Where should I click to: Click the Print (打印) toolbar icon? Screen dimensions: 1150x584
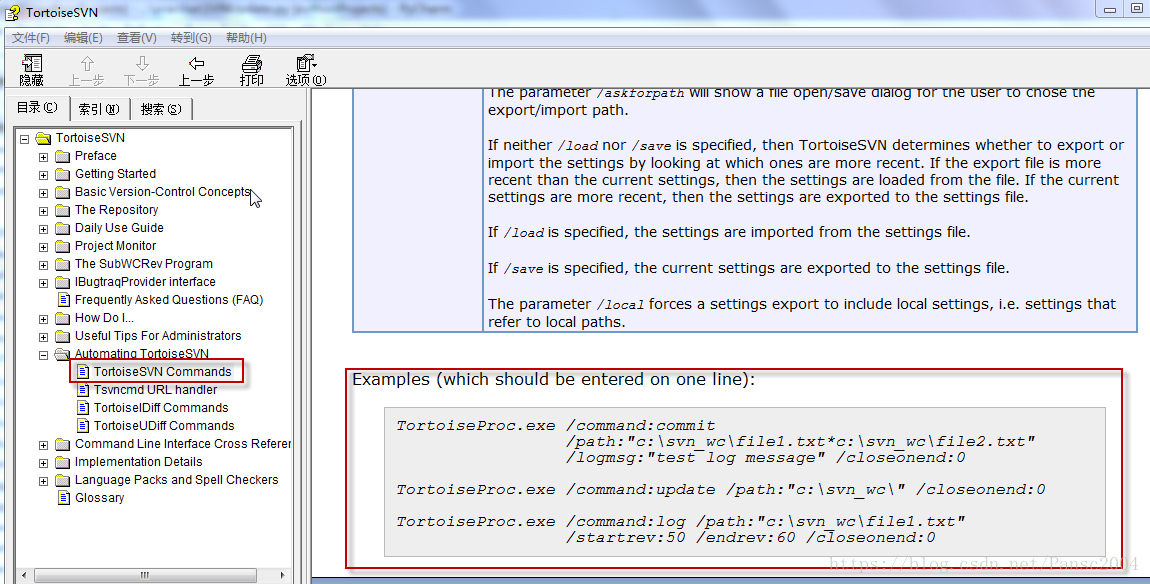pos(252,63)
